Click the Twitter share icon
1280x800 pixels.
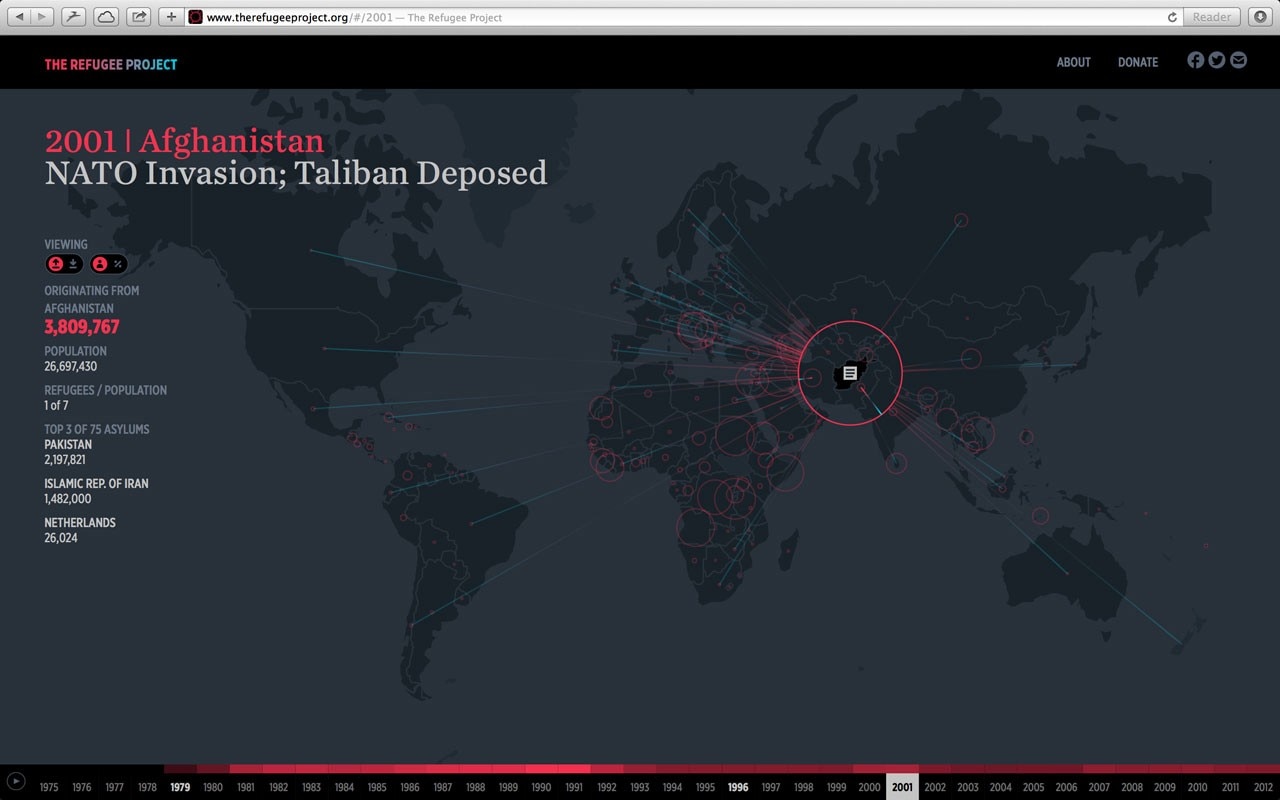[x=1217, y=60]
